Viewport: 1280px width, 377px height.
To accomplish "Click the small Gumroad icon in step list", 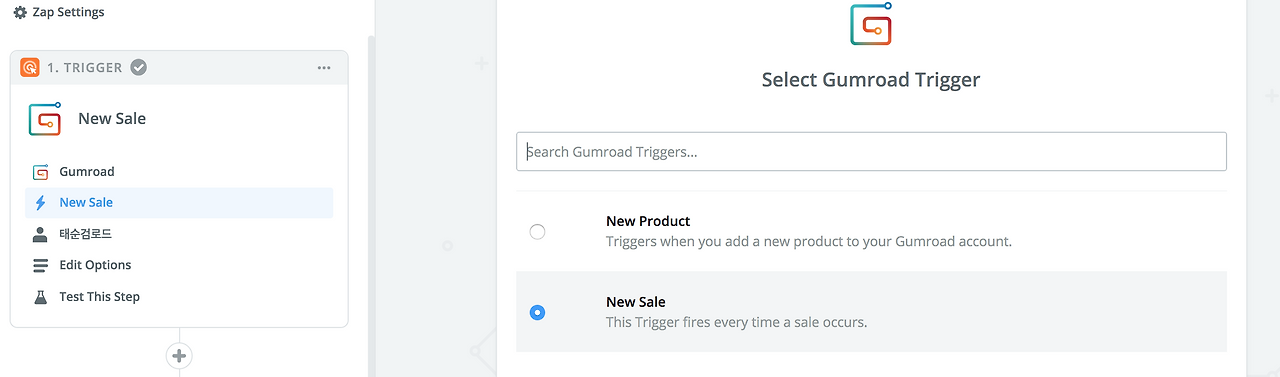I will pyautogui.click(x=40, y=172).
